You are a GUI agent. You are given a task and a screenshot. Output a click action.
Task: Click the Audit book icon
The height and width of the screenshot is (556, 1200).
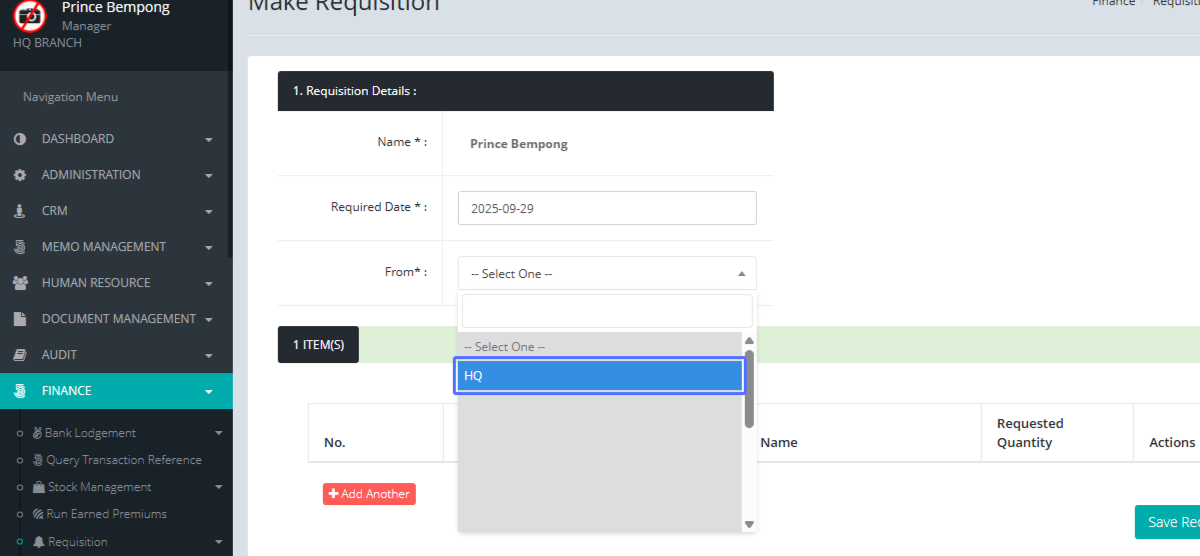point(20,355)
